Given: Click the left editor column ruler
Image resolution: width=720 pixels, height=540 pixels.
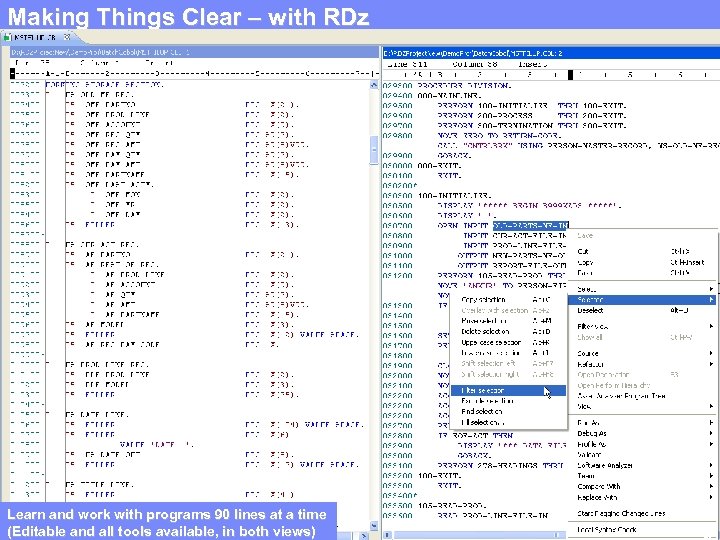Looking at the screenshot, I should (x=195, y=73).
